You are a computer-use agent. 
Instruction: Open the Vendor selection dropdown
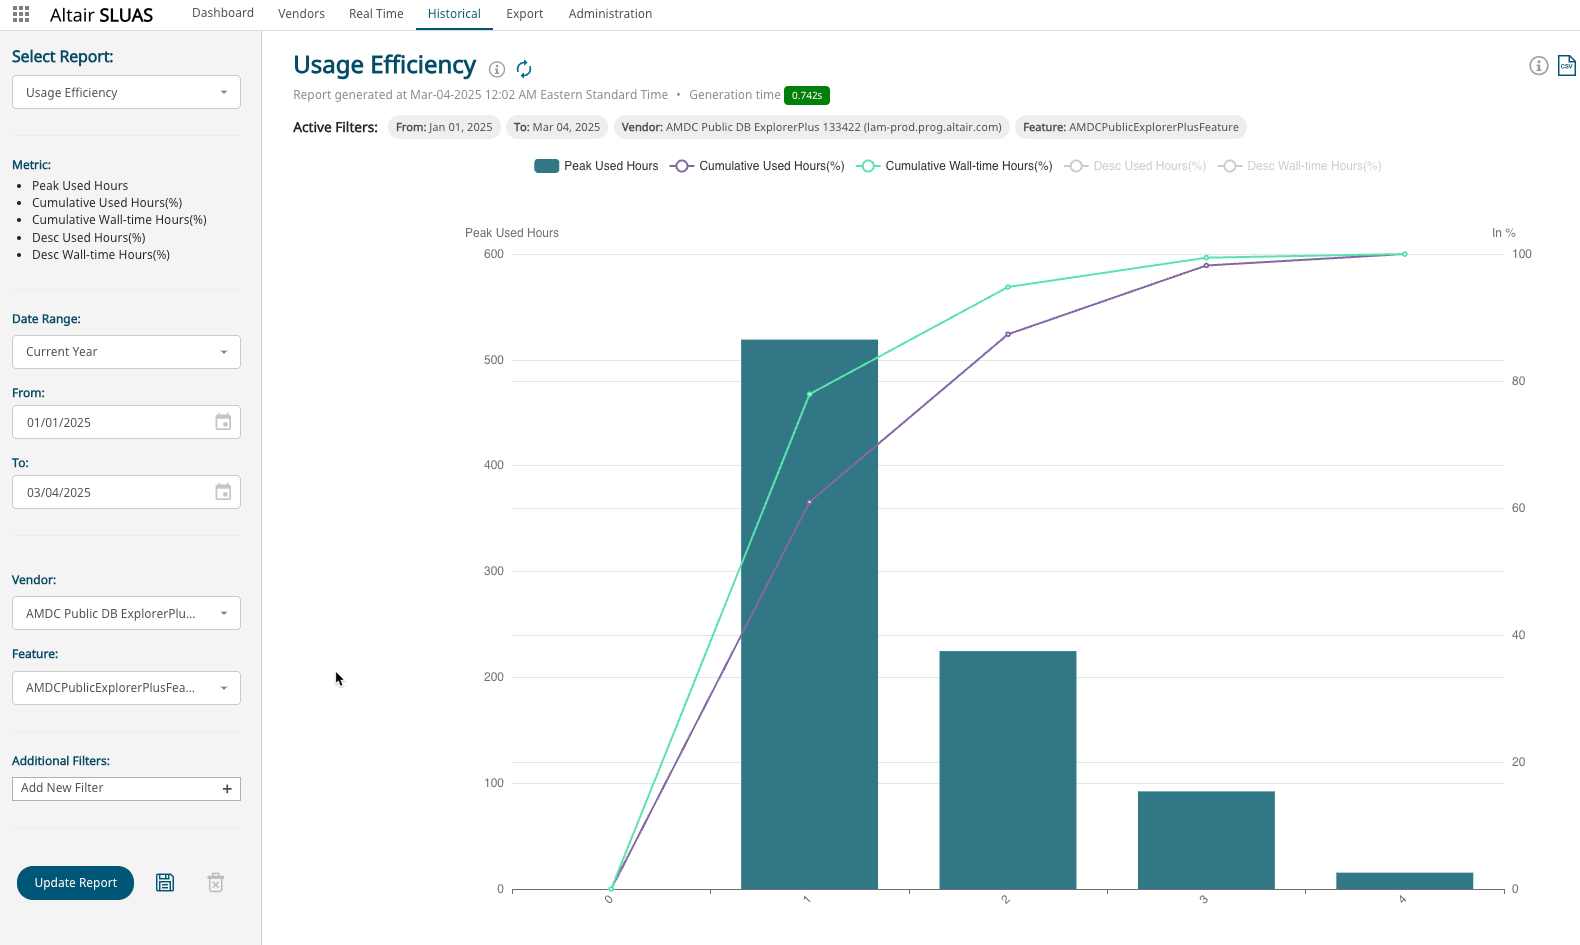tap(126, 613)
